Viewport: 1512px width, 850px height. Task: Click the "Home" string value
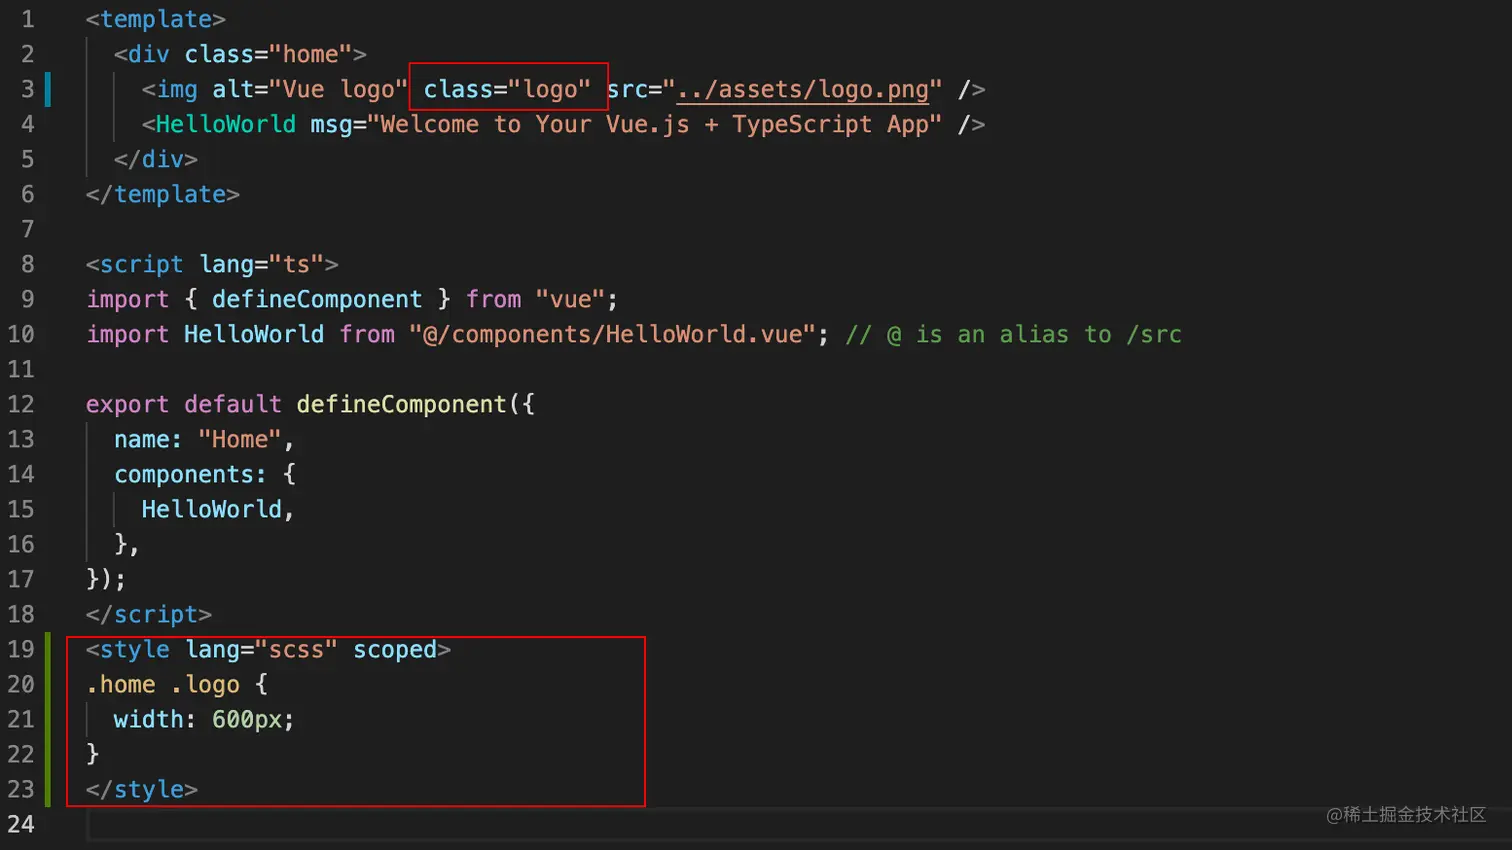240,439
